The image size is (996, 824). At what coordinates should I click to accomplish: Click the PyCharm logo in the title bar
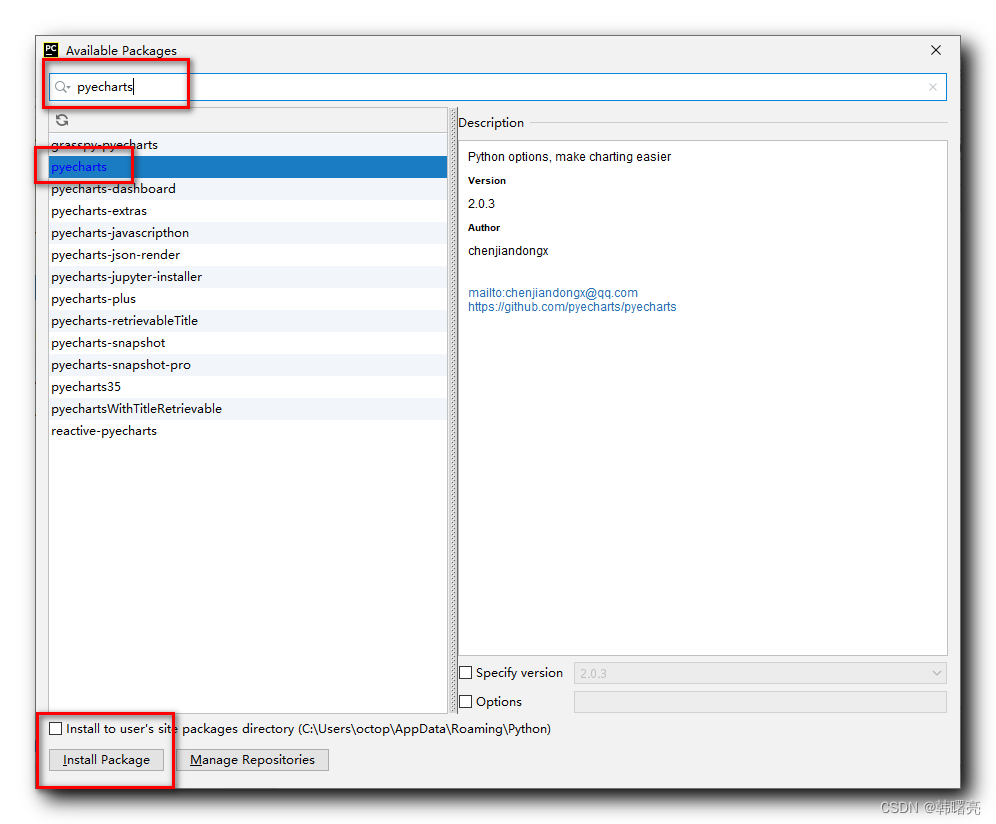pos(51,50)
